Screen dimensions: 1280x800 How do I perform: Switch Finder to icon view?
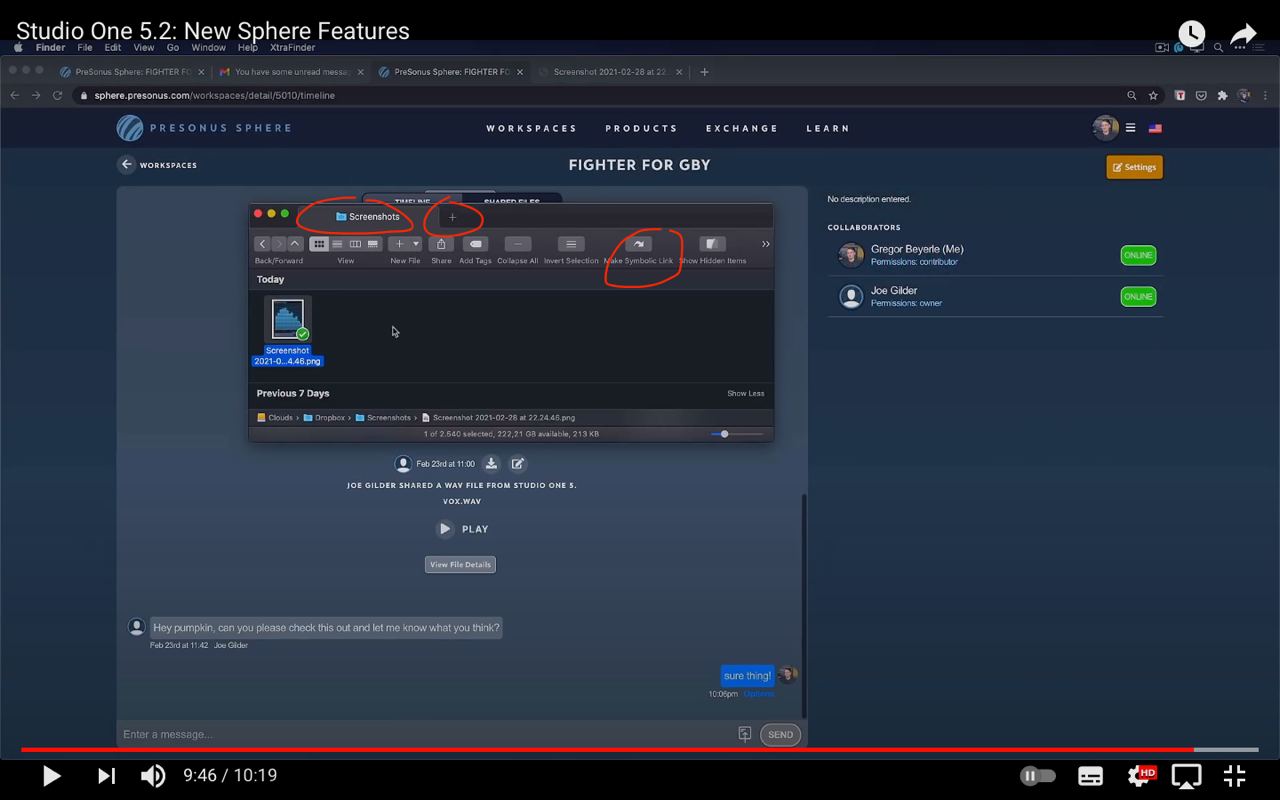point(319,244)
